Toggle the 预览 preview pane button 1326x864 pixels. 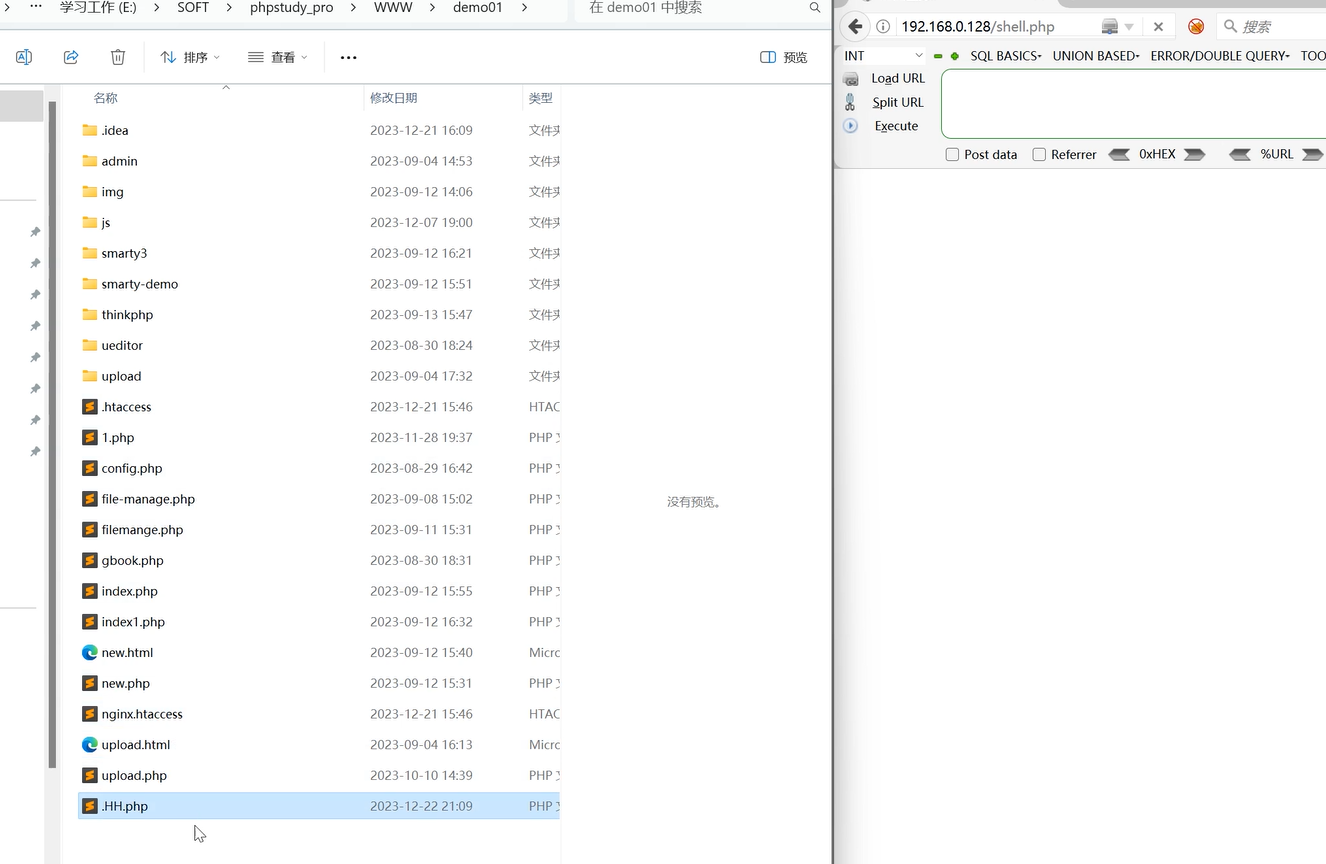point(784,57)
